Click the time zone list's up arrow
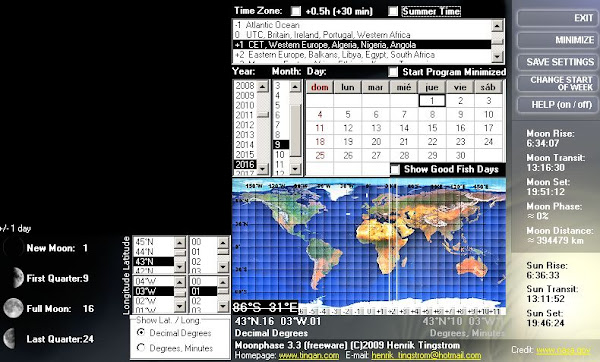The height and width of the screenshot is (362, 600). [x=497, y=26]
